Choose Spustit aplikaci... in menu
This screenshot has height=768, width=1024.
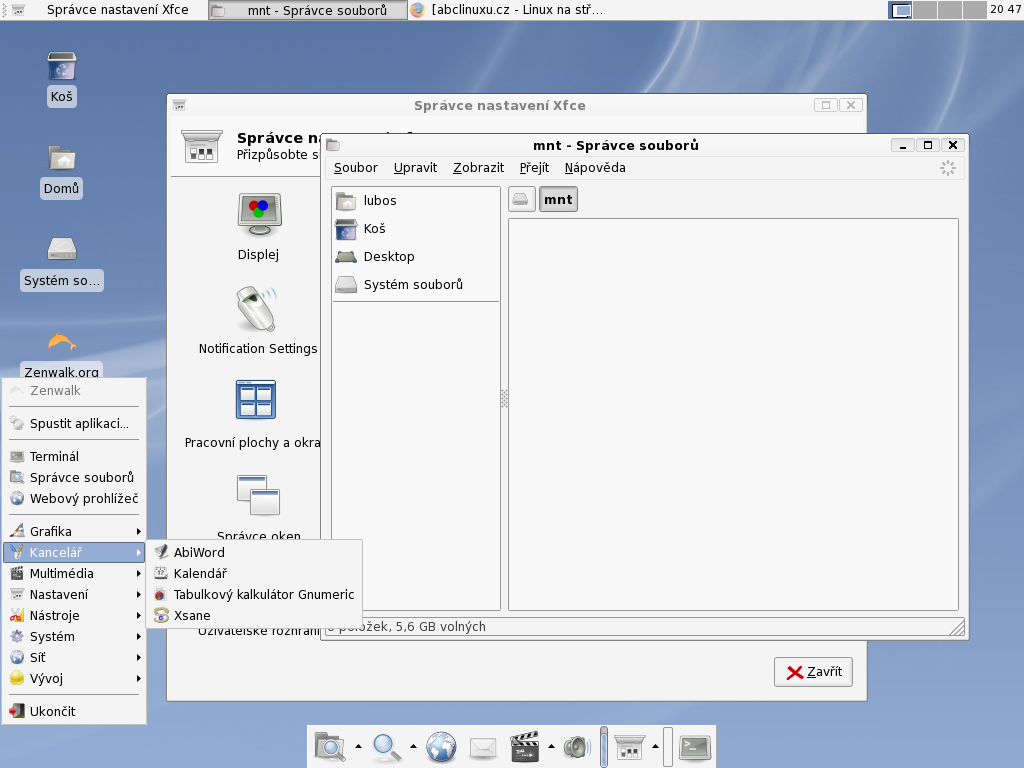[x=74, y=423]
